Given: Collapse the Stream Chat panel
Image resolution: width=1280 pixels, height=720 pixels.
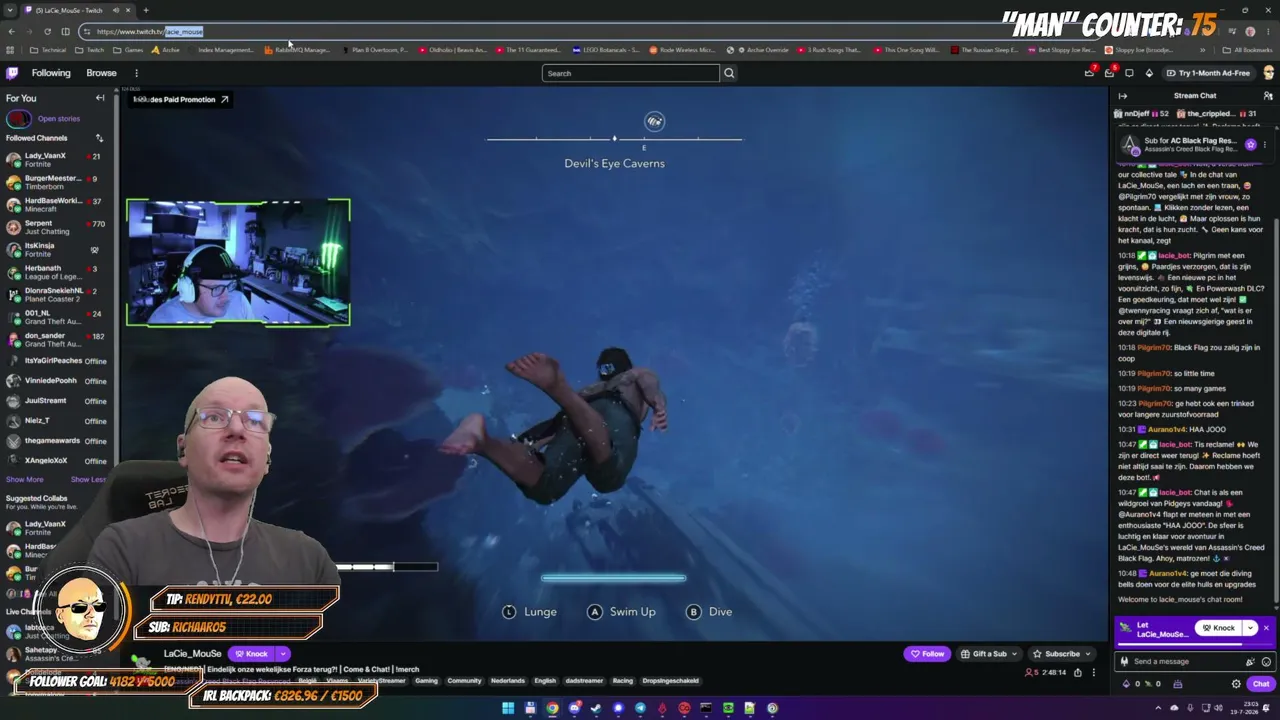Looking at the screenshot, I should [1123, 96].
